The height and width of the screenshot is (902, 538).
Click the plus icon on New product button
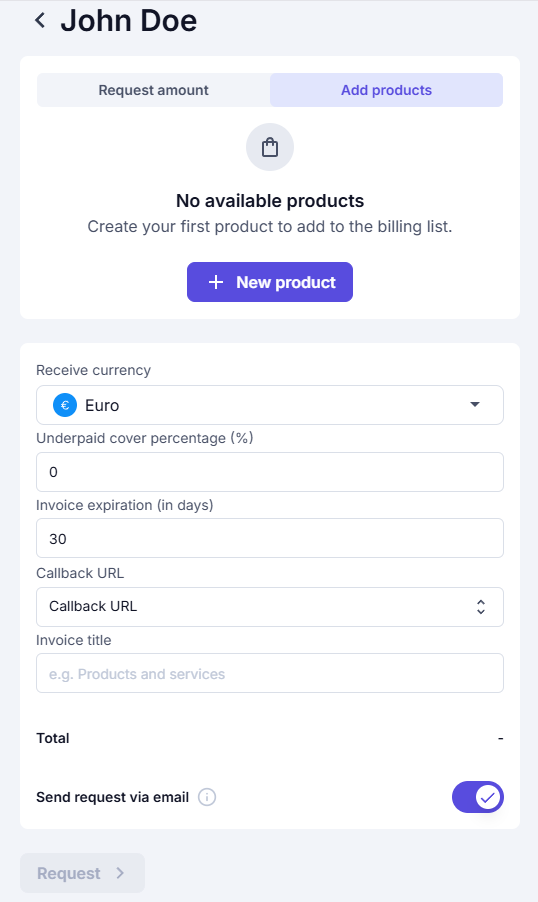tap(216, 282)
